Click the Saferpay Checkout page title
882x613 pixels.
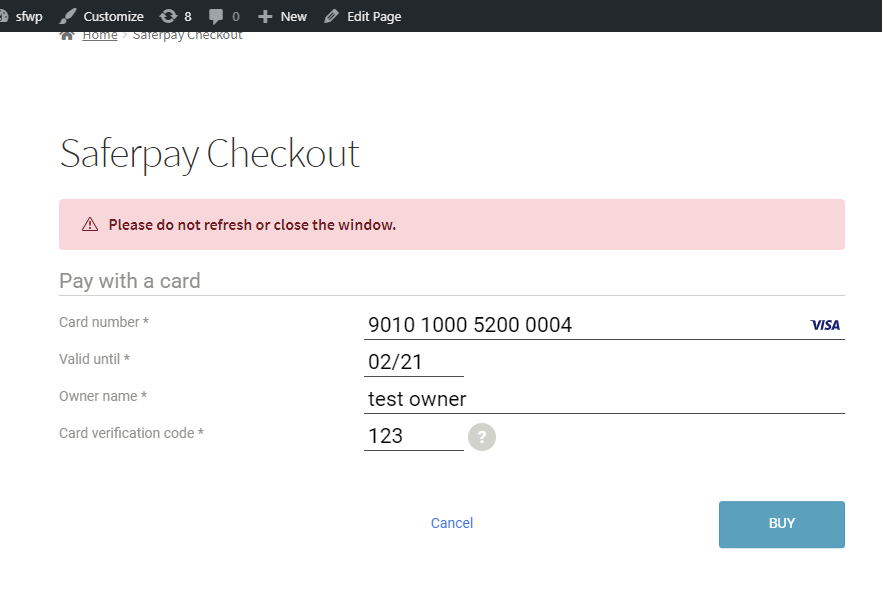(209, 154)
